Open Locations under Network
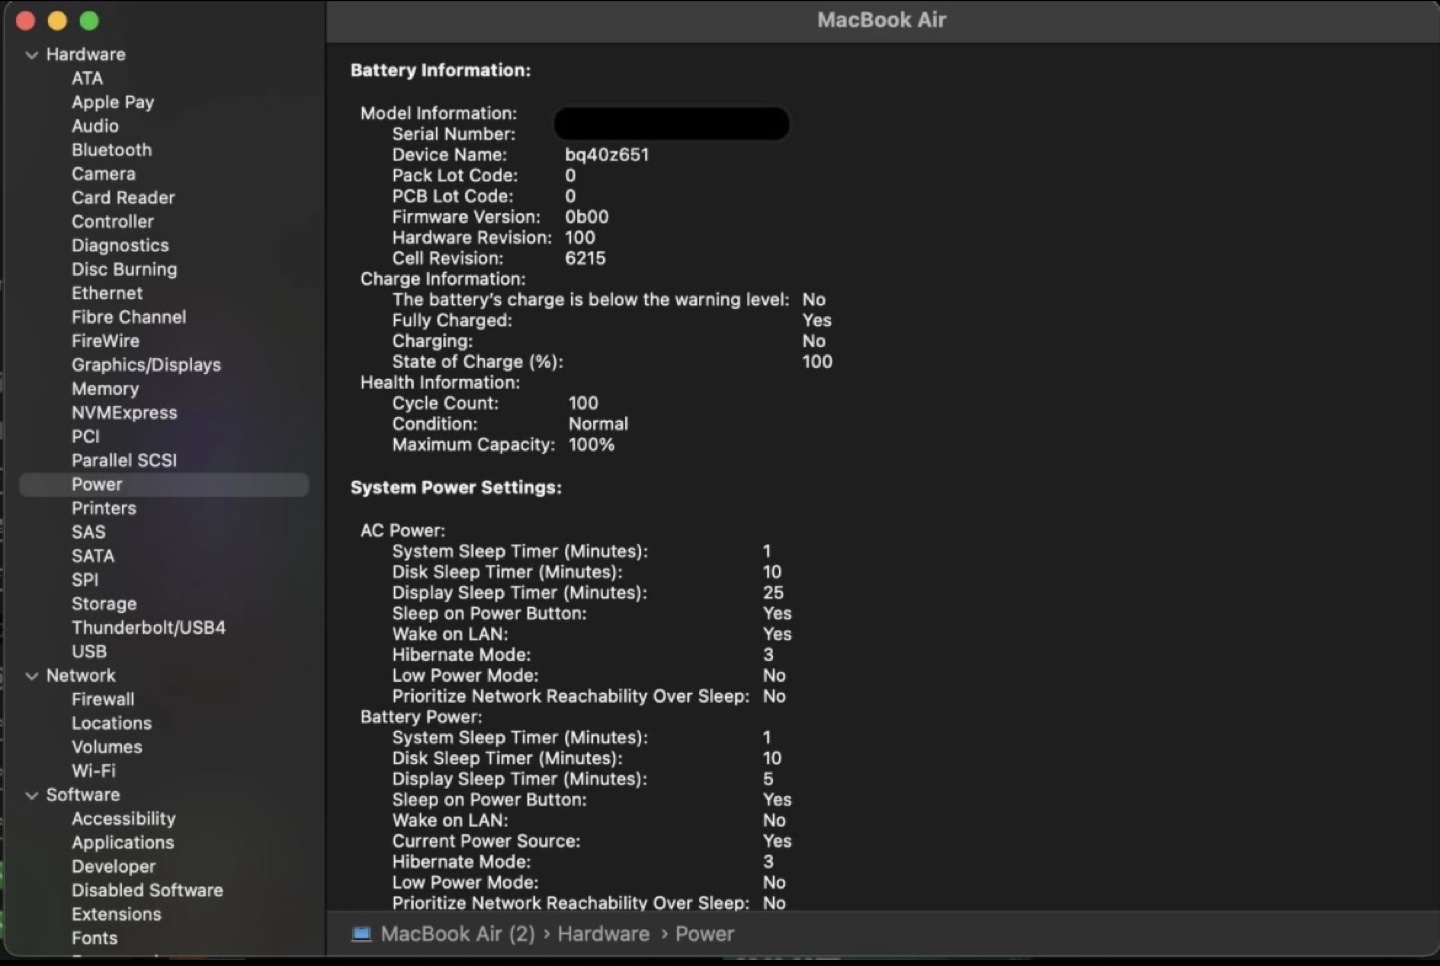1440x966 pixels. point(112,723)
